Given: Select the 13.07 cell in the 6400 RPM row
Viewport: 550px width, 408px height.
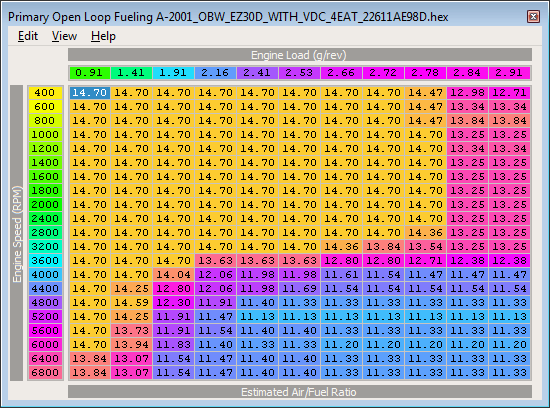Looking at the screenshot, I should (132, 359).
